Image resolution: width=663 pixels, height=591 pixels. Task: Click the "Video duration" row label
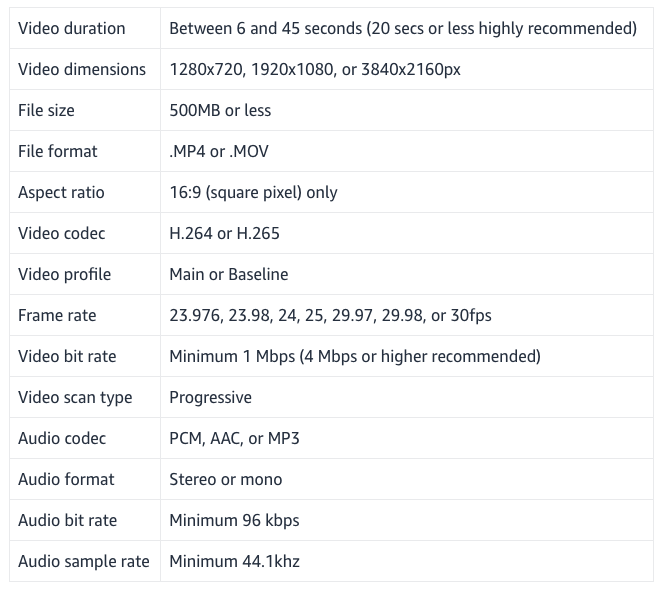(x=72, y=28)
